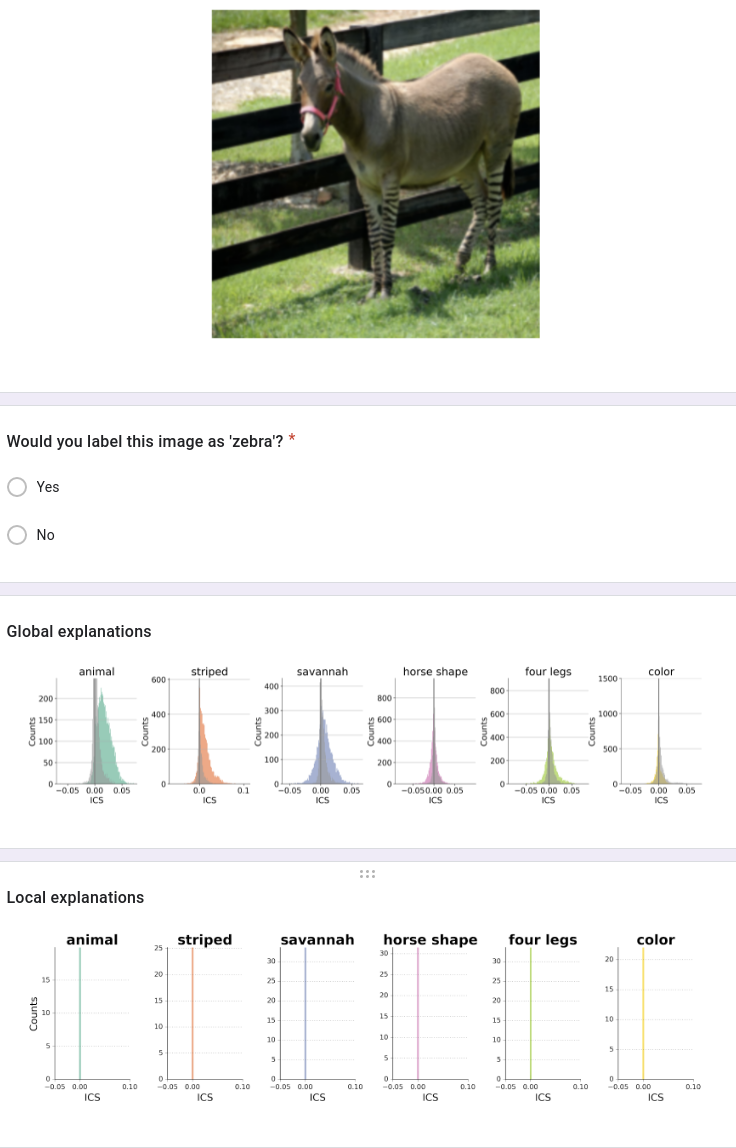Click the red required asterisk

pyautogui.click(x=292, y=439)
